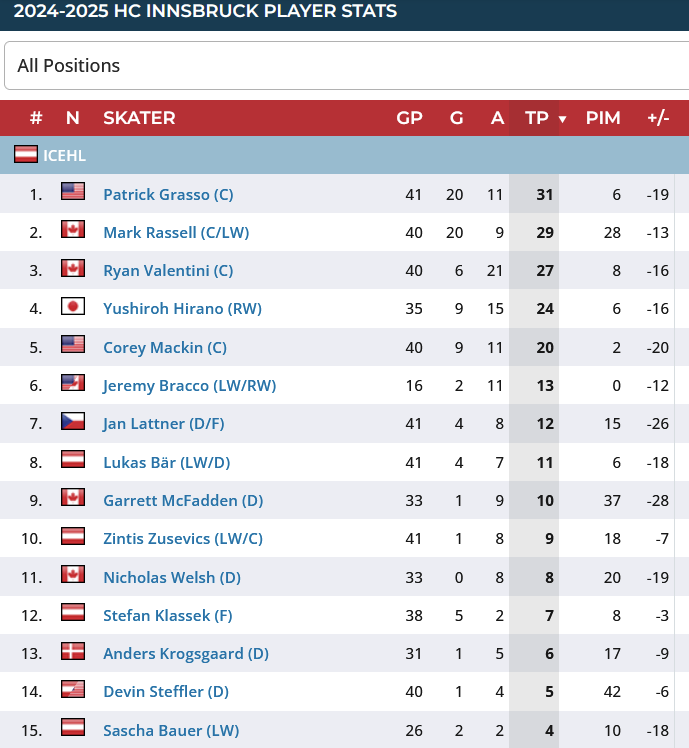Click the Czech flag beside Jan Lattner
The image size is (689, 748).
tap(73, 422)
